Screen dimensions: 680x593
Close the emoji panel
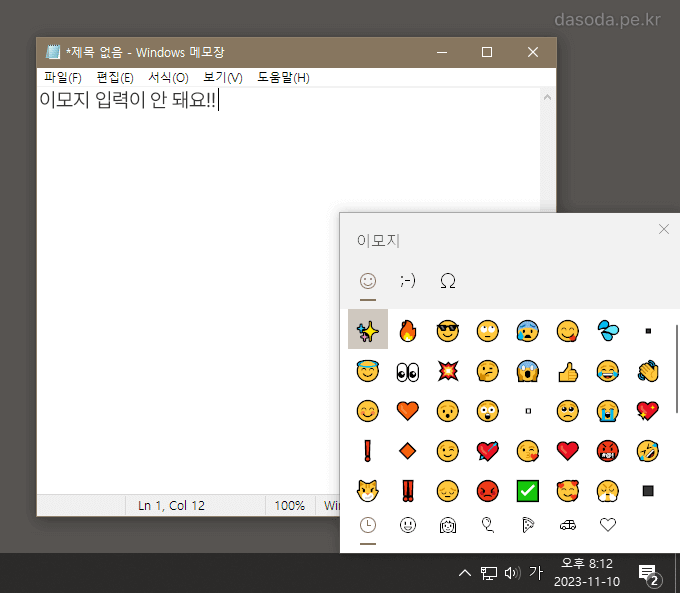[664, 229]
